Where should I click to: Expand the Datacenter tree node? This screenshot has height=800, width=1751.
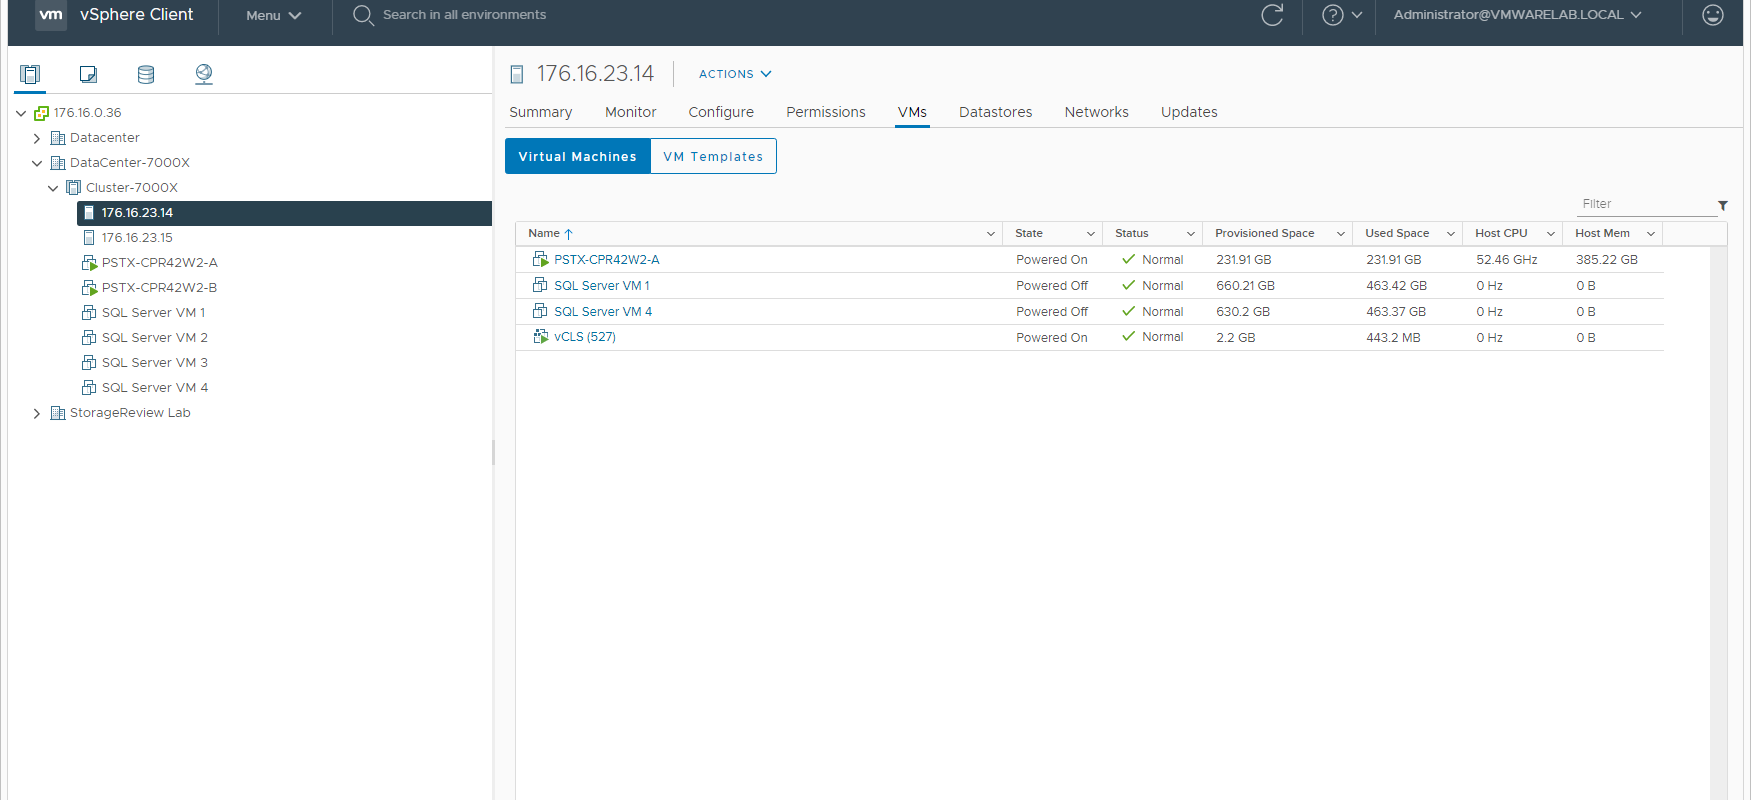37,138
